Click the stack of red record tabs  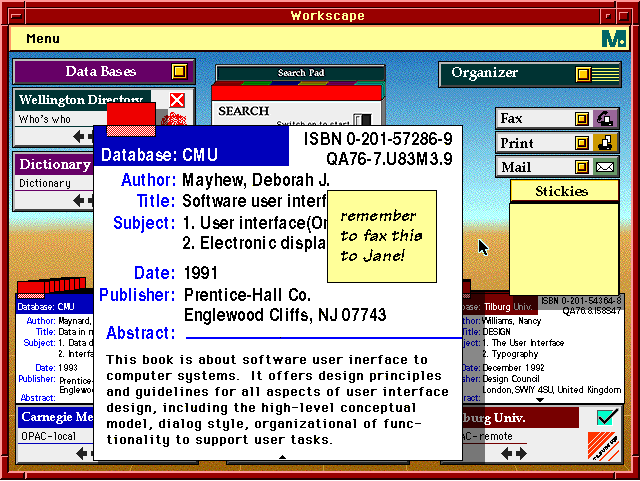click(x=52, y=285)
